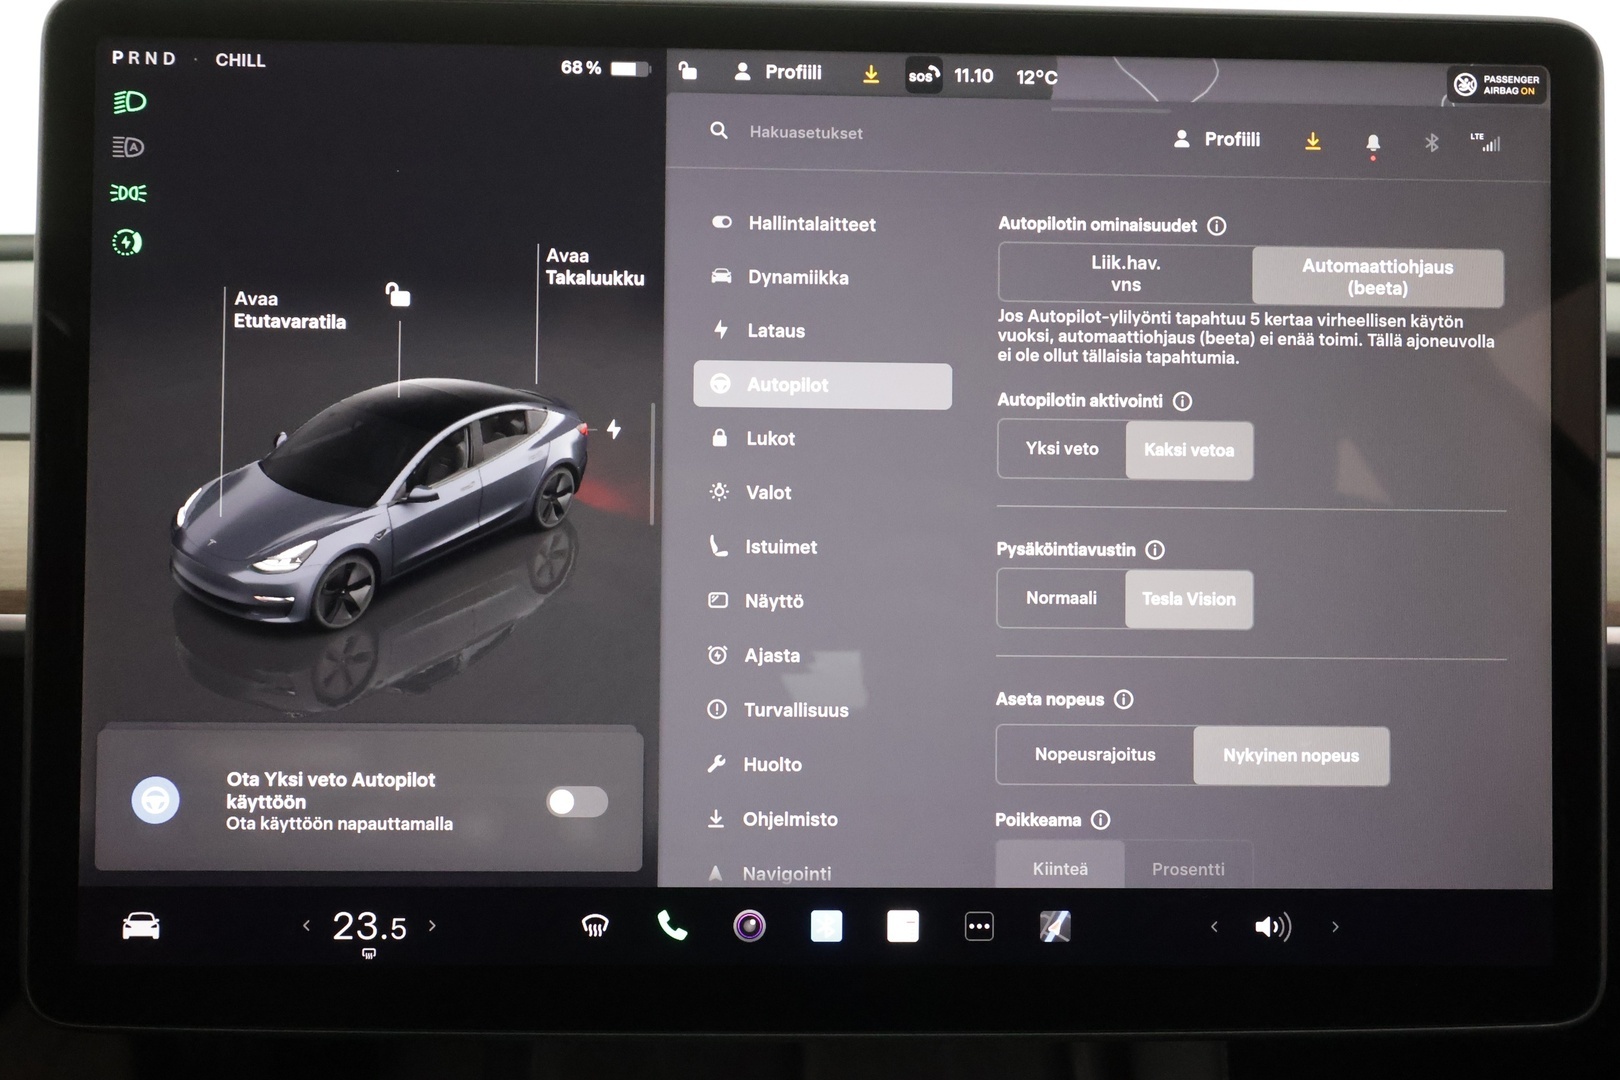Decrease cabin temperature with left arrow
This screenshot has width=1620, height=1080.
[306, 926]
